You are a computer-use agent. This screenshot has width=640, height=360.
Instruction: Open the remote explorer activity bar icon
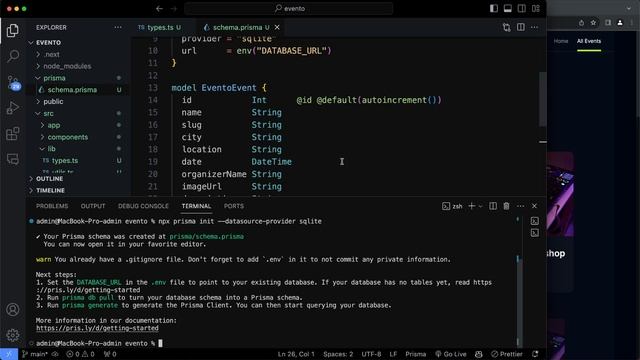point(13,159)
